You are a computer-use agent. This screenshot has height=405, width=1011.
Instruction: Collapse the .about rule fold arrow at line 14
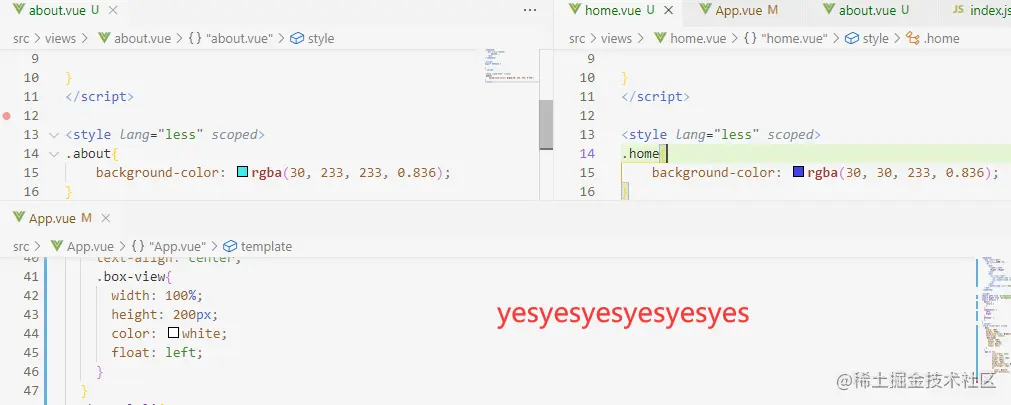(54, 154)
